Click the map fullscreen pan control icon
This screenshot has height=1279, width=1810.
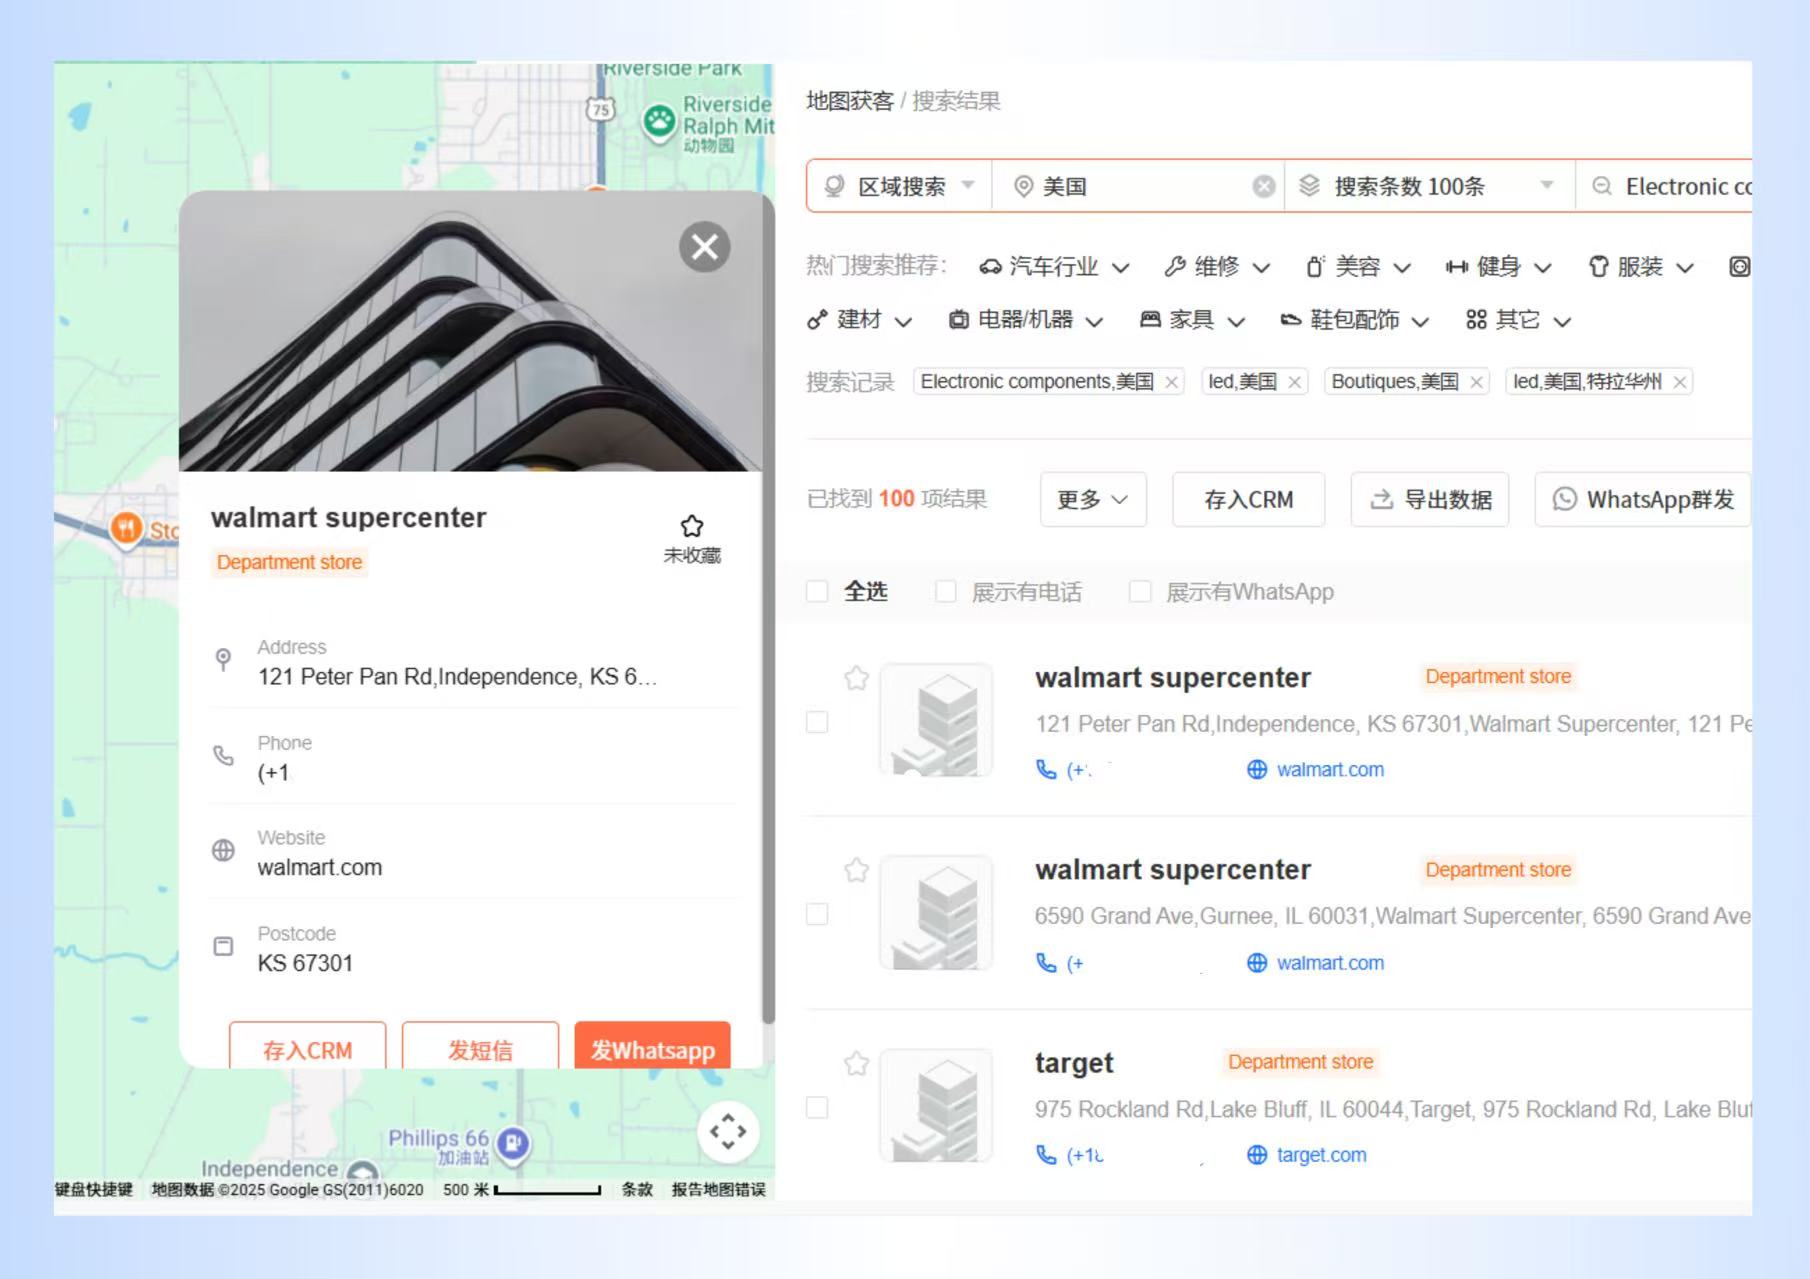click(728, 1132)
